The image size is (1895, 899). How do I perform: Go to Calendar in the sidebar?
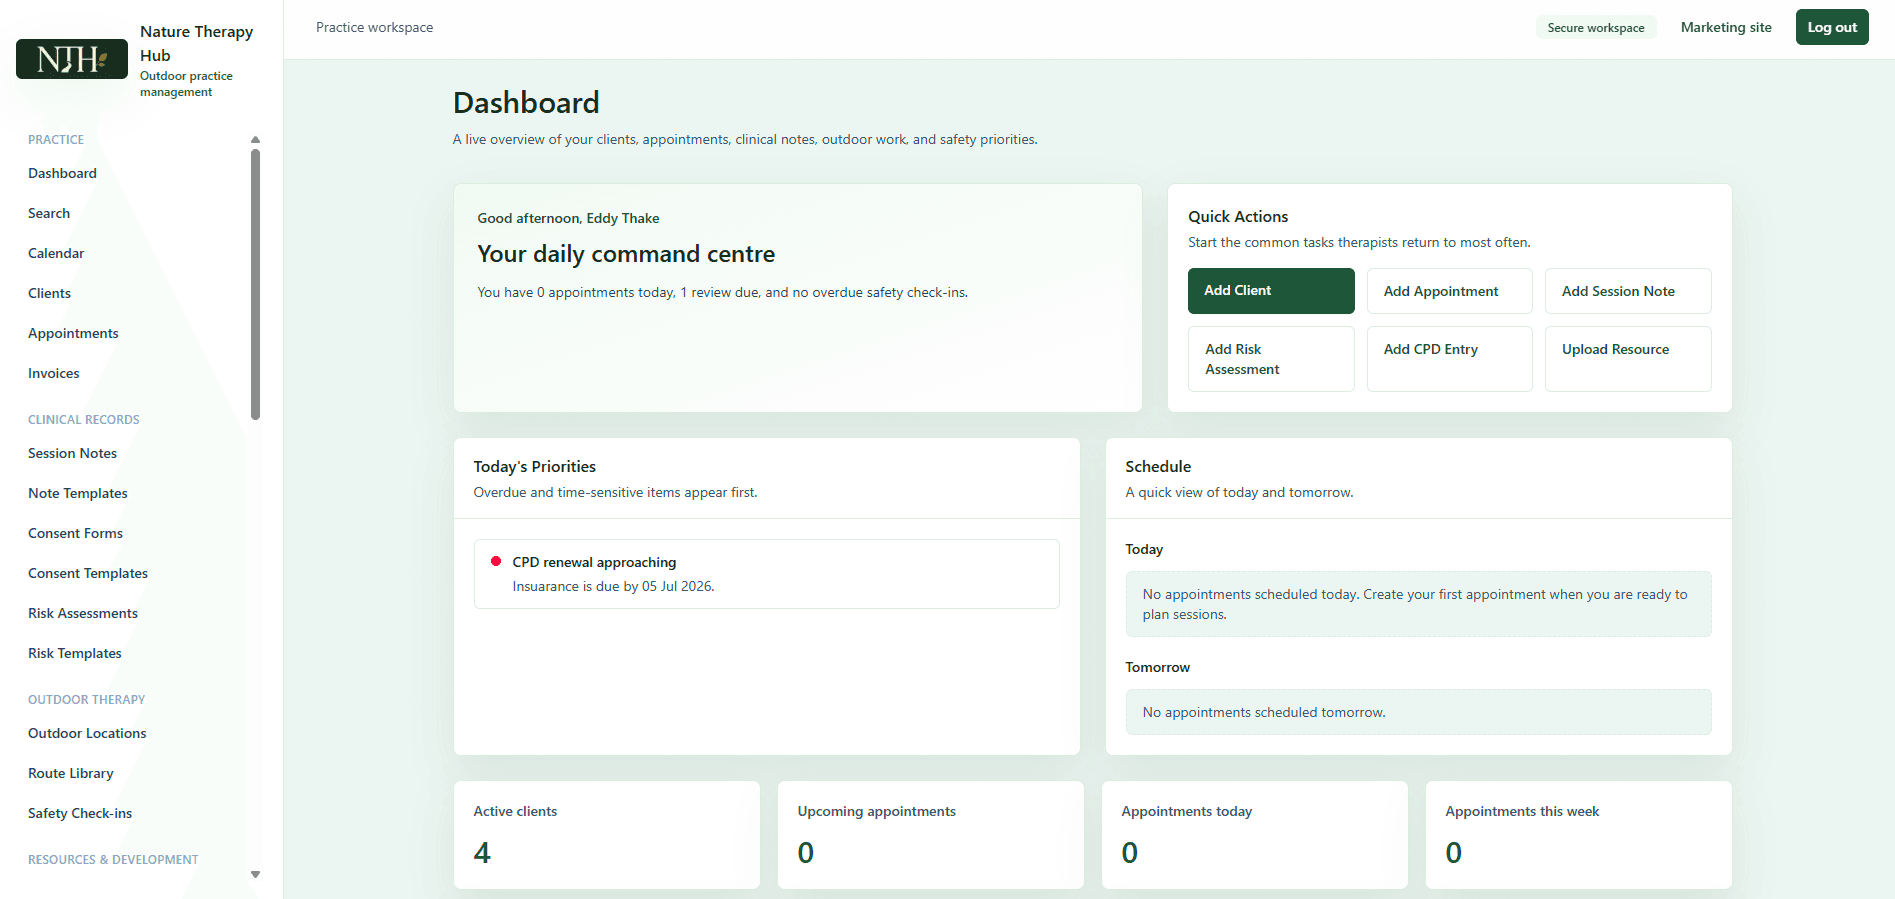click(x=56, y=253)
